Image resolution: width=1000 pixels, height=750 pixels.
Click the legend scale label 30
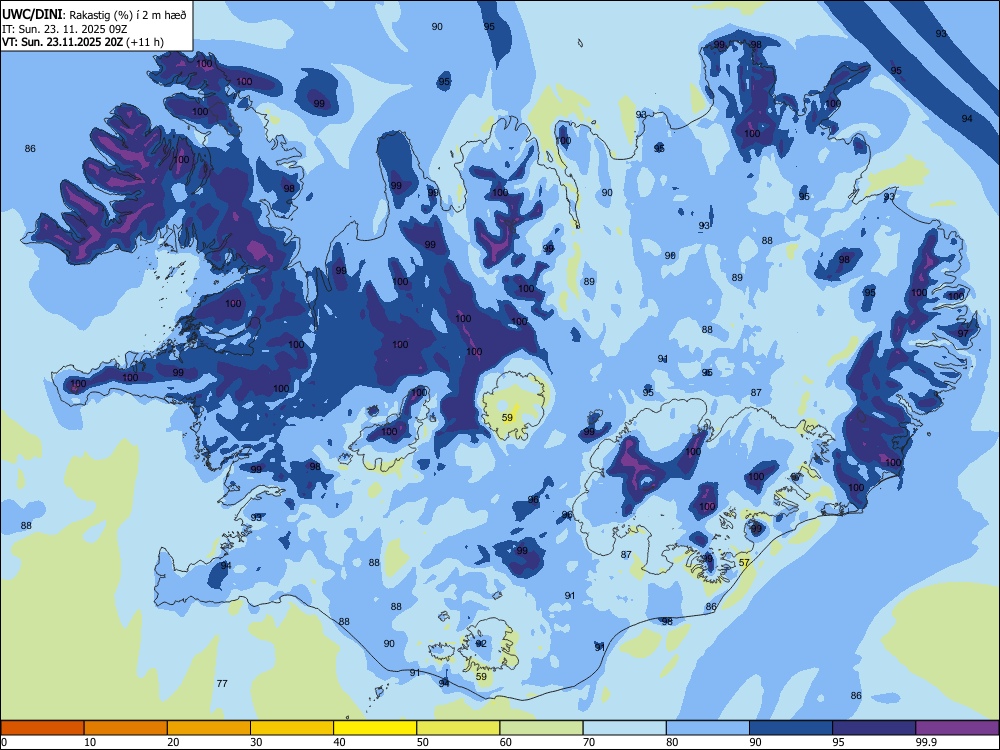click(x=256, y=742)
